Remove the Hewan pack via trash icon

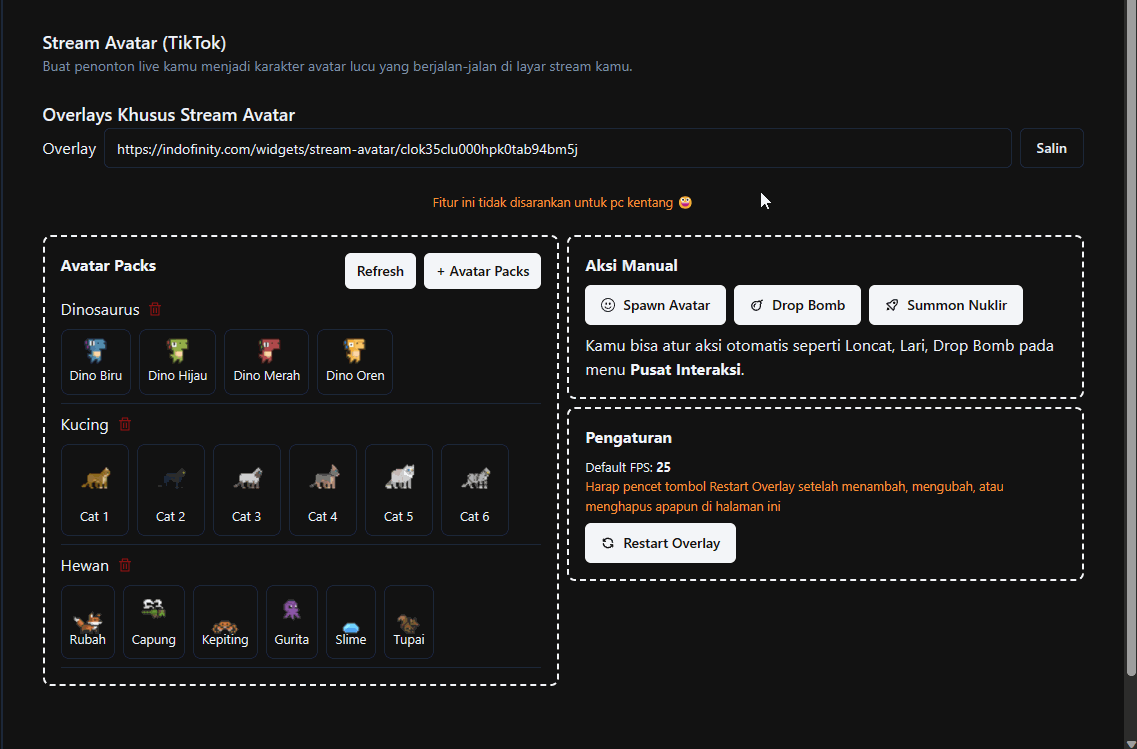pos(125,566)
